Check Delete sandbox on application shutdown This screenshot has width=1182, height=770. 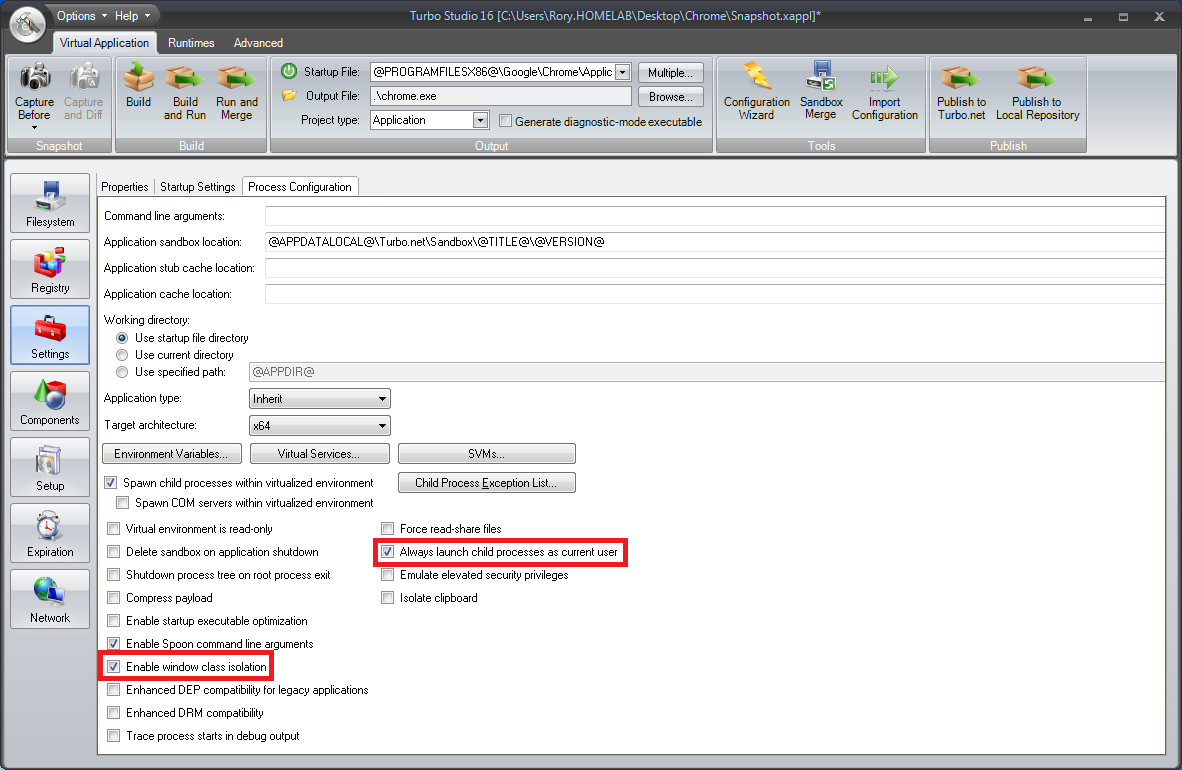click(x=114, y=552)
